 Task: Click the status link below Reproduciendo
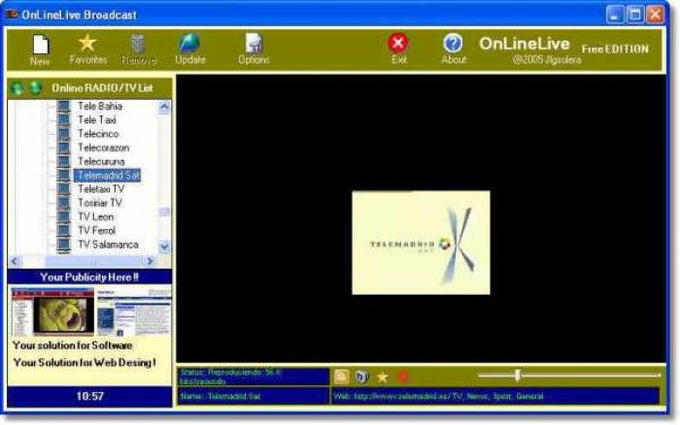(203, 382)
